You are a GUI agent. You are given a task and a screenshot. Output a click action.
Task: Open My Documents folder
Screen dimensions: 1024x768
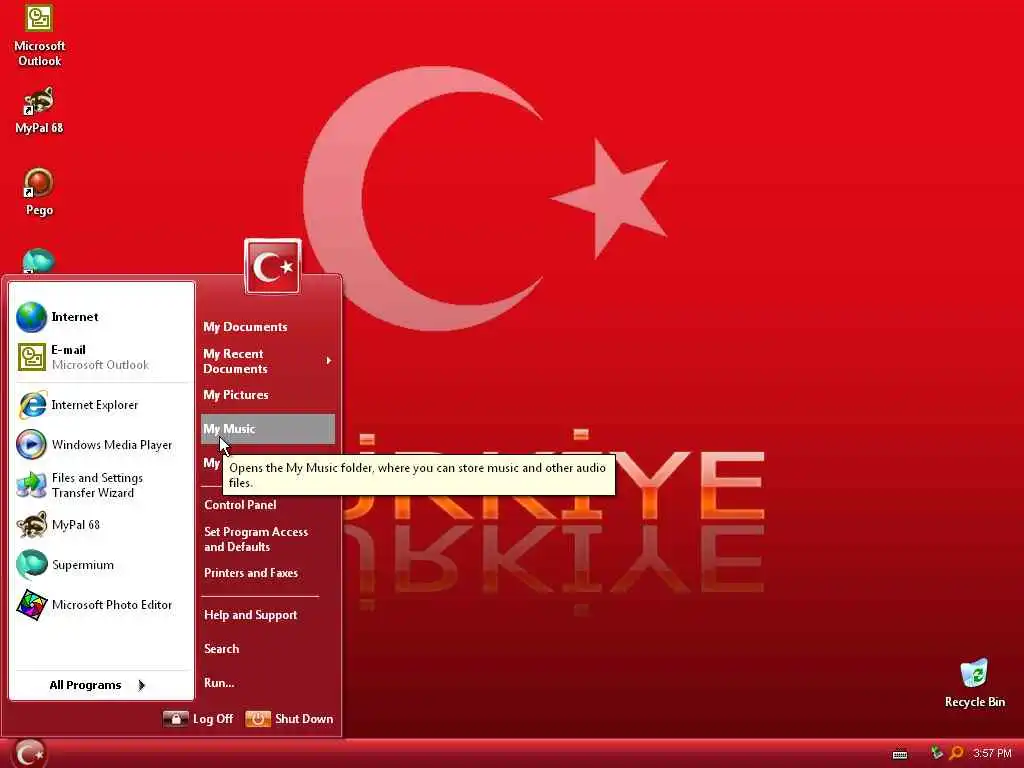tap(268, 327)
